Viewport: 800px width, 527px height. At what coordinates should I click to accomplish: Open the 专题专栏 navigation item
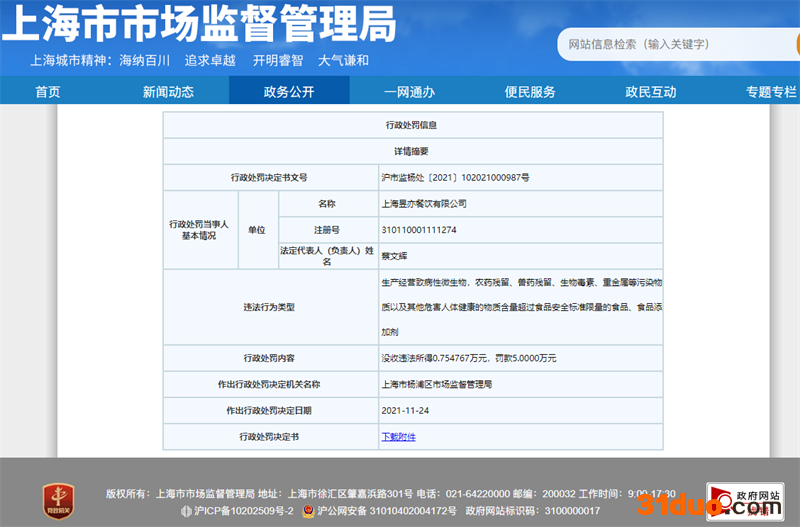(x=770, y=92)
